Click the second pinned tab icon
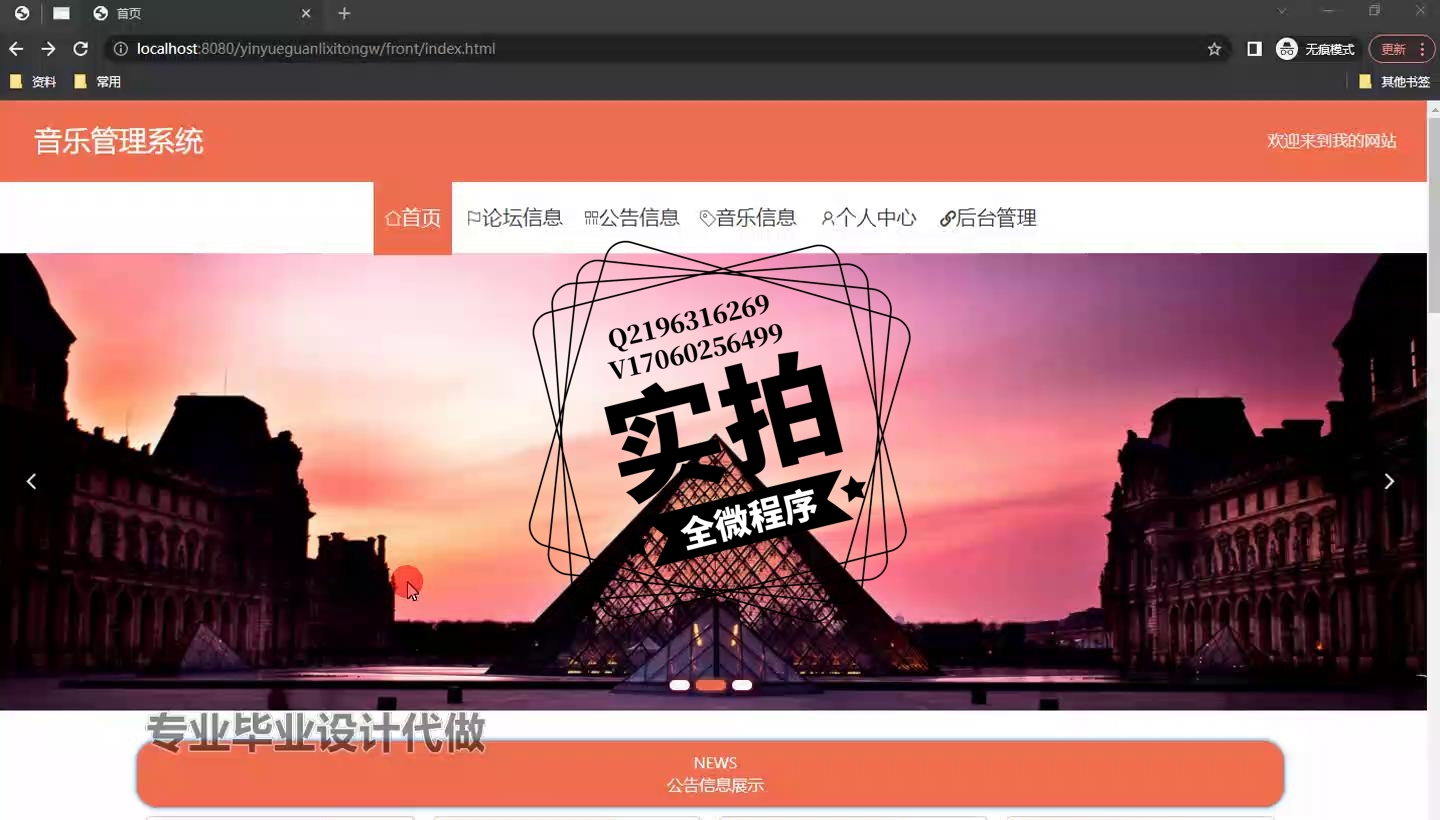Image resolution: width=1440 pixels, height=820 pixels. point(61,13)
